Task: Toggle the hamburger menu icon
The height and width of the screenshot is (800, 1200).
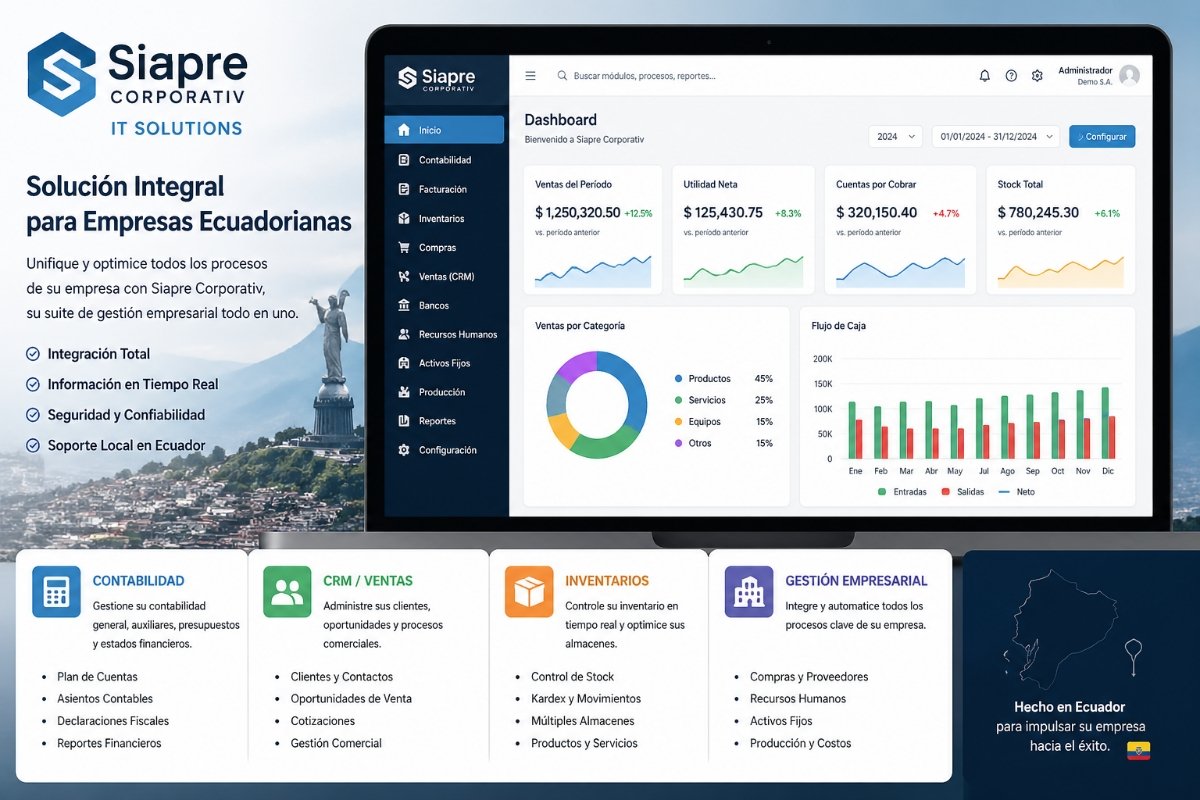Action: [x=531, y=76]
